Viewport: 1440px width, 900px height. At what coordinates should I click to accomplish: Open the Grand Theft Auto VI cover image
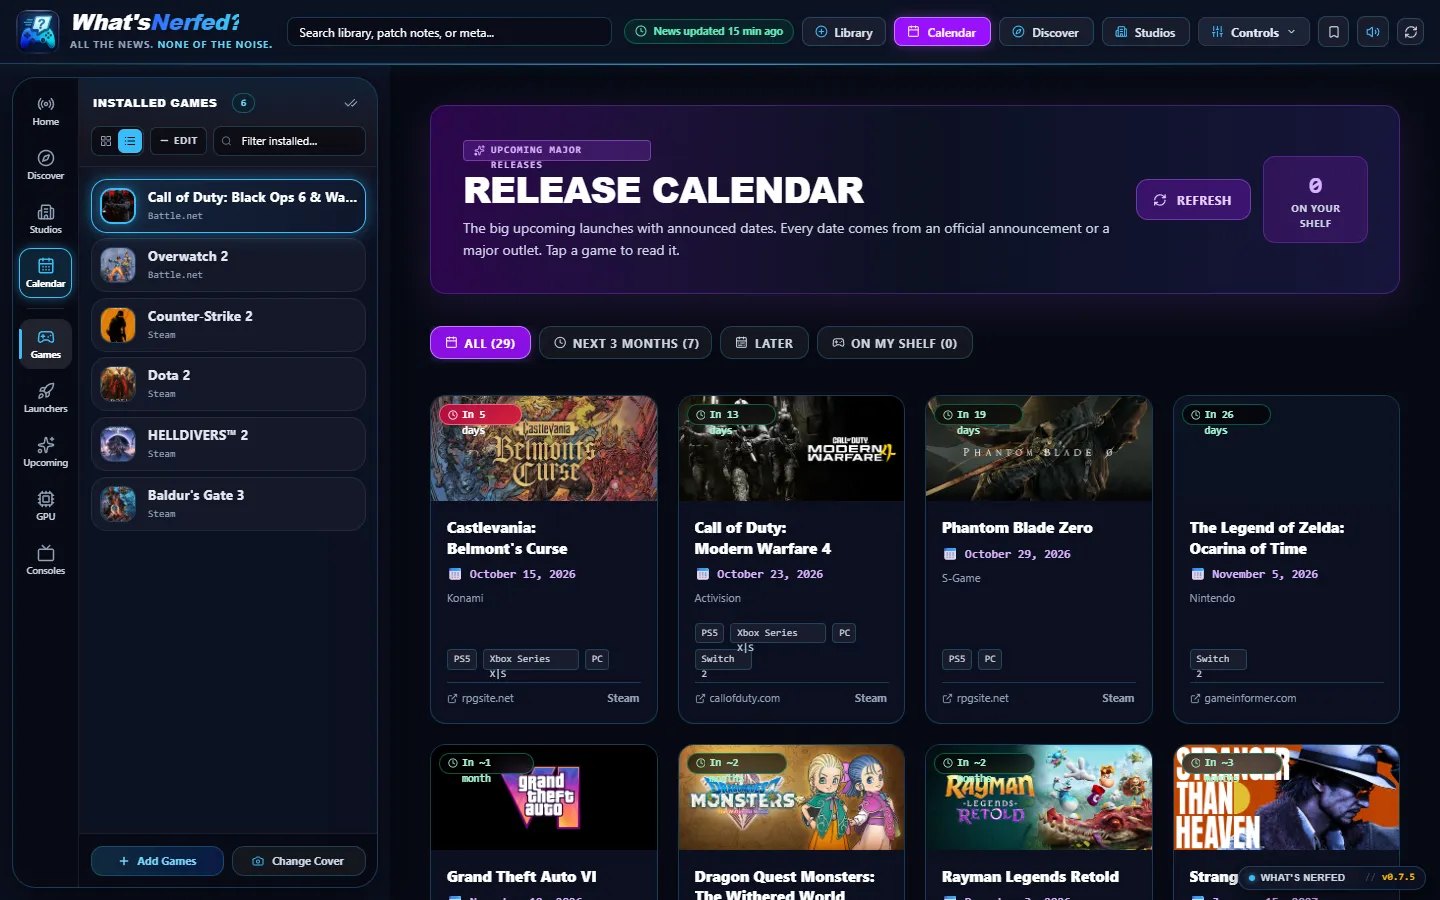pyautogui.click(x=544, y=798)
